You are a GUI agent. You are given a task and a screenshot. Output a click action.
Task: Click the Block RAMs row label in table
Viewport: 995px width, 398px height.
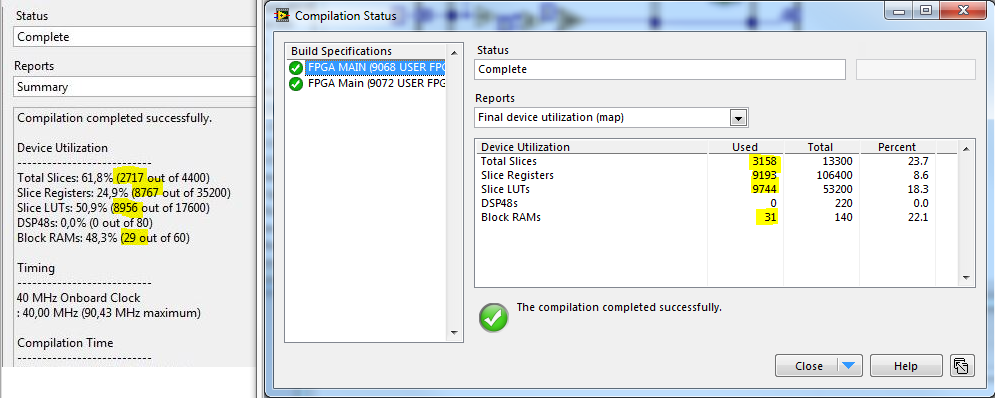(511, 217)
